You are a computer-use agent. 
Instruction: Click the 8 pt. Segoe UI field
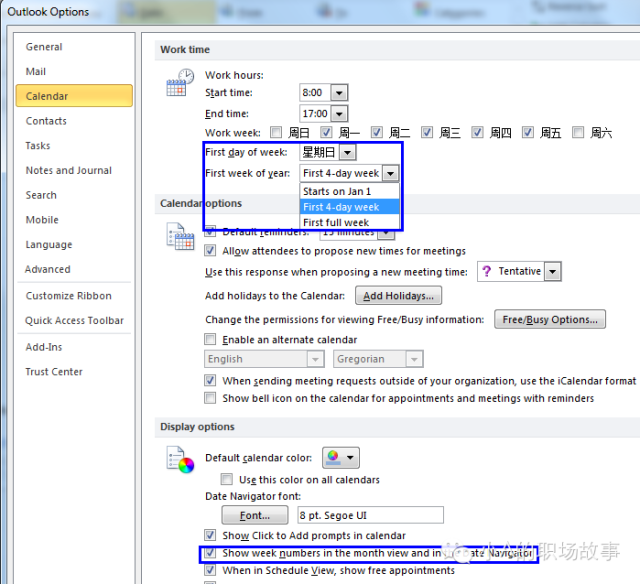tap(370, 515)
